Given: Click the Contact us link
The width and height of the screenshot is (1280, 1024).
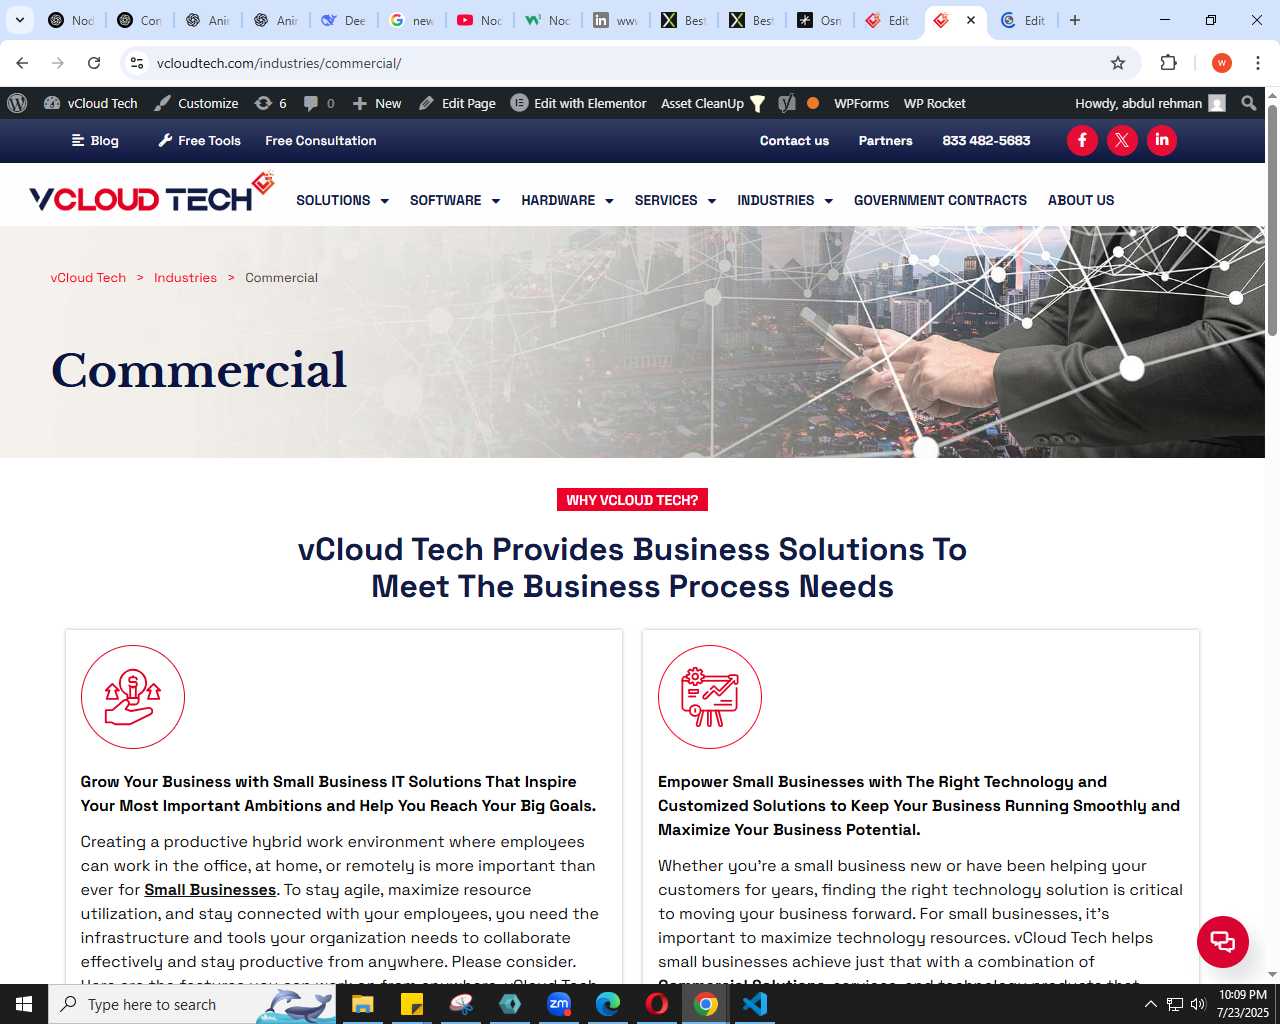Looking at the screenshot, I should click(794, 141).
